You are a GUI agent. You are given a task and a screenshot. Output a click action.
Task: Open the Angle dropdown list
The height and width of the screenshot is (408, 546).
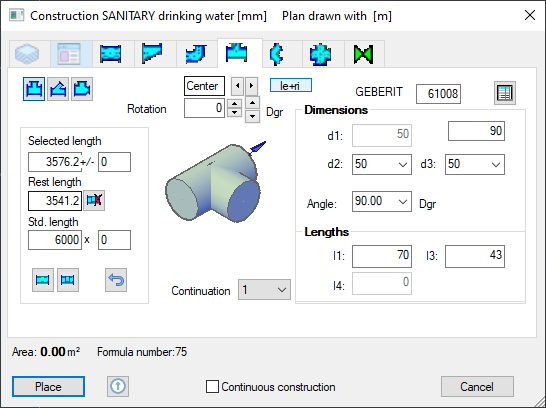click(x=382, y=201)
